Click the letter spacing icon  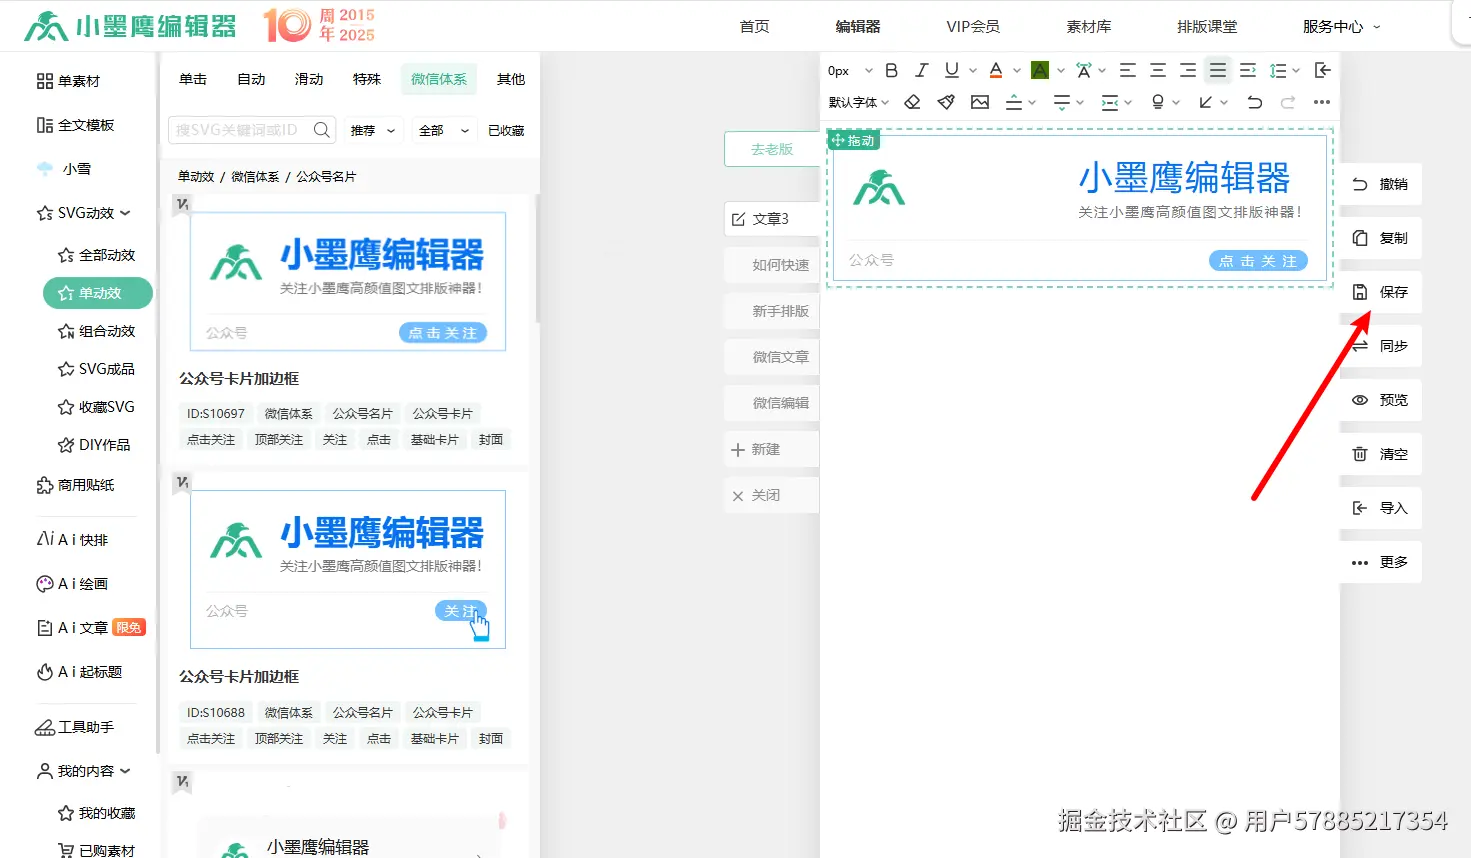(1083, 70)
